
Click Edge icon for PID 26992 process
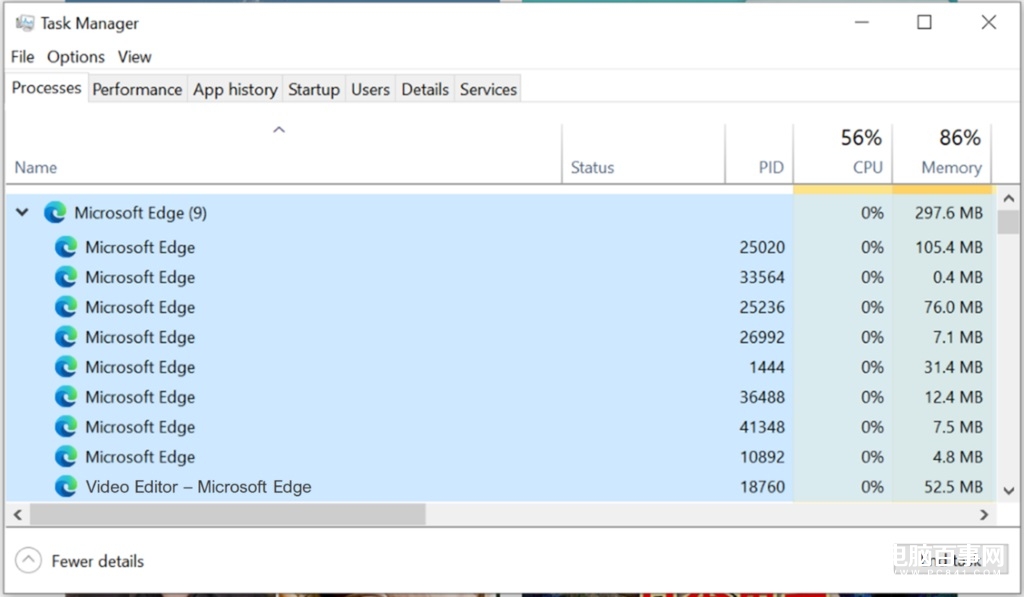point(66,337)
